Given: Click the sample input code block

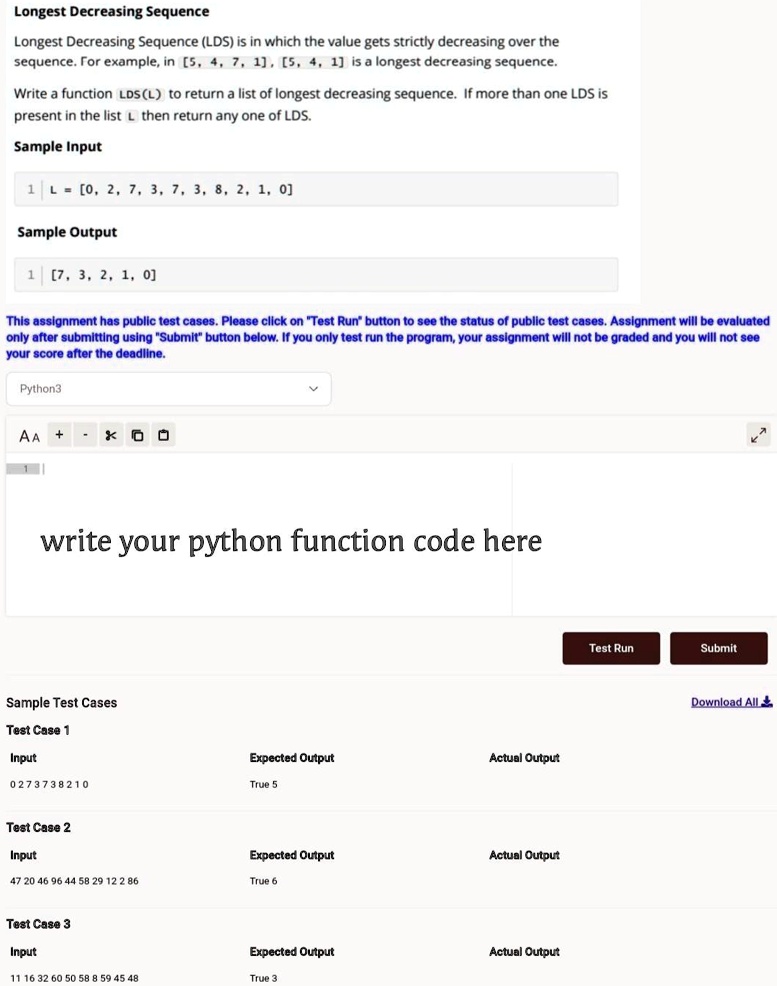Looking at the screenshot, I should point(316,189).
